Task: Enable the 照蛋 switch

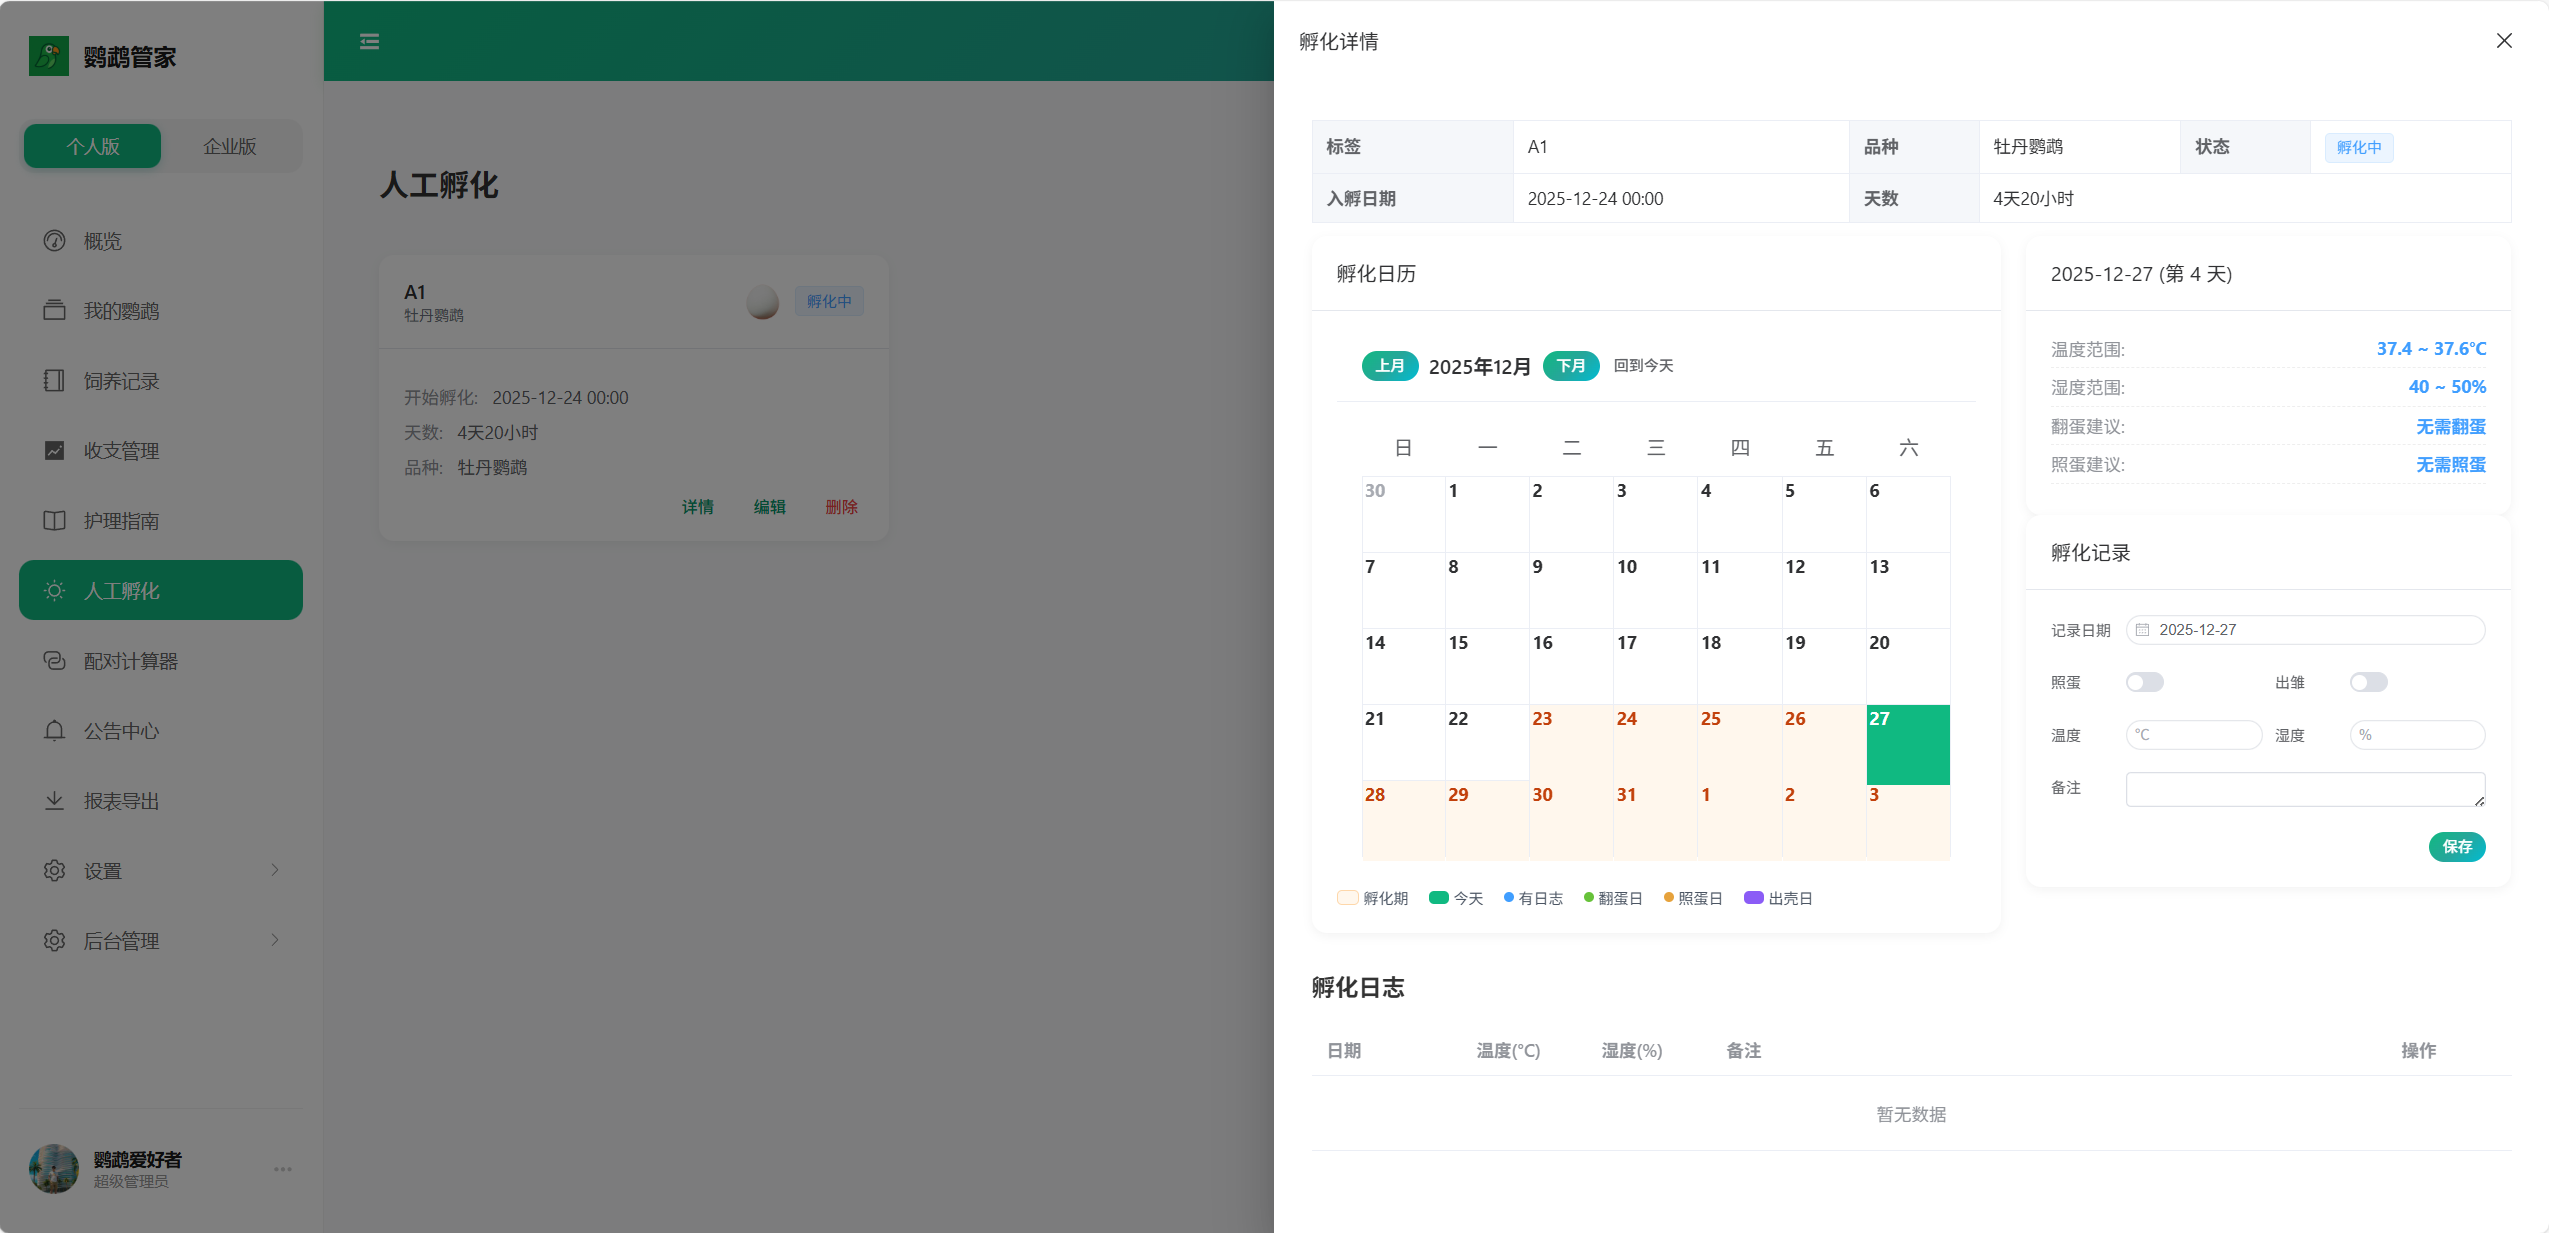Action: pyautogui.click(x=2144, y=682)
